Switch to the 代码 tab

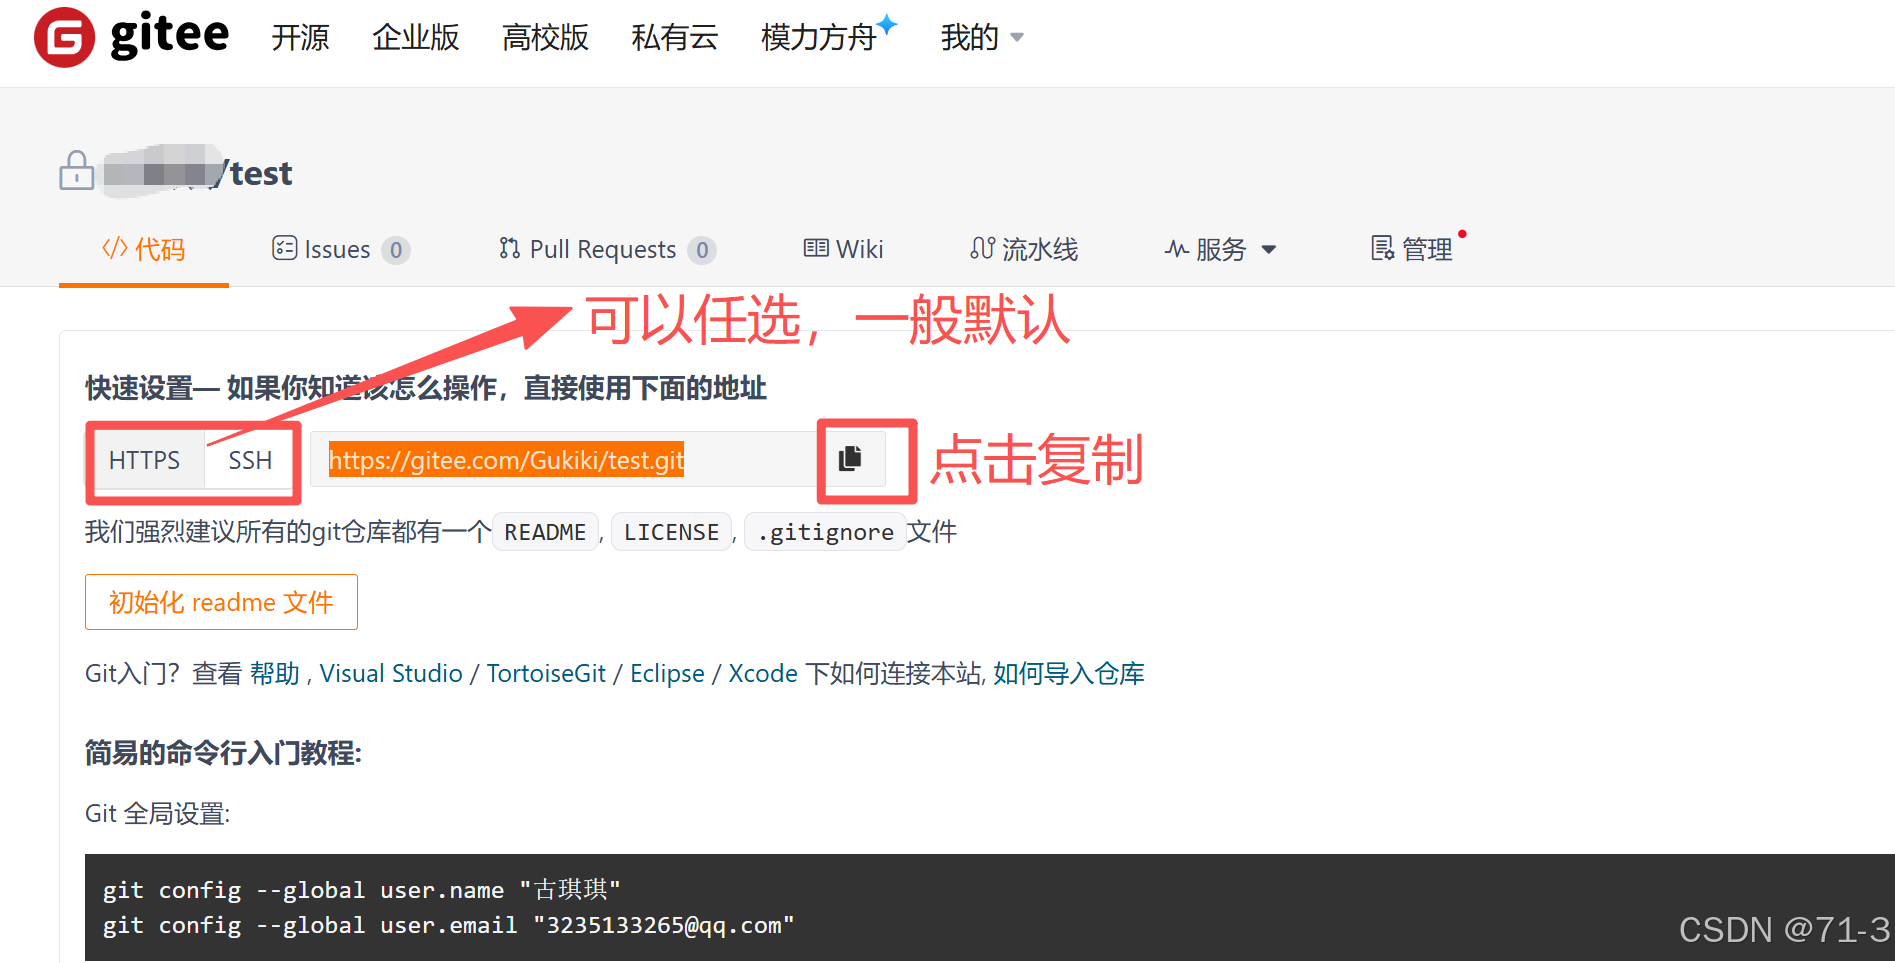coord(144,249)
